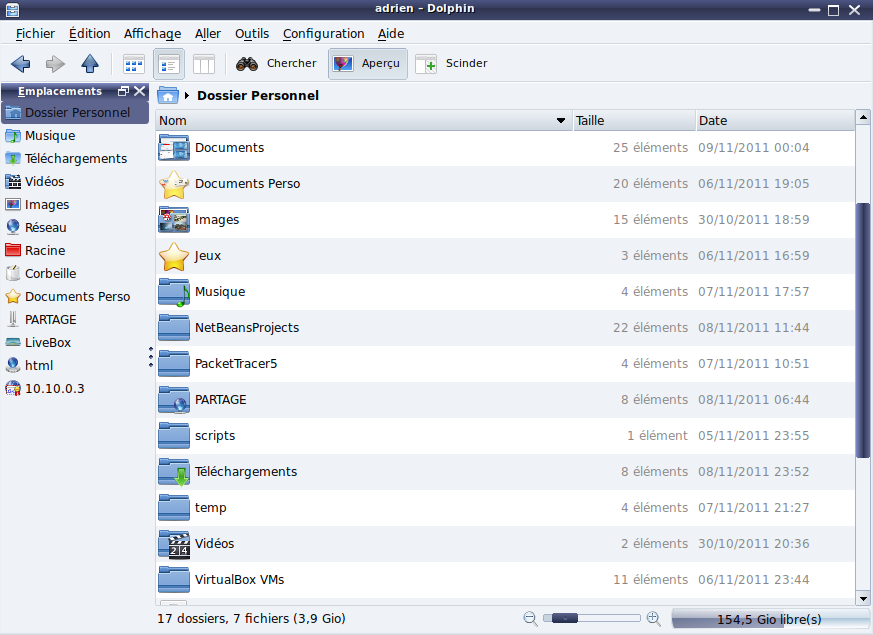Open the Outils menu
This screenshot has width=873, height=635.
coord(252,34)
